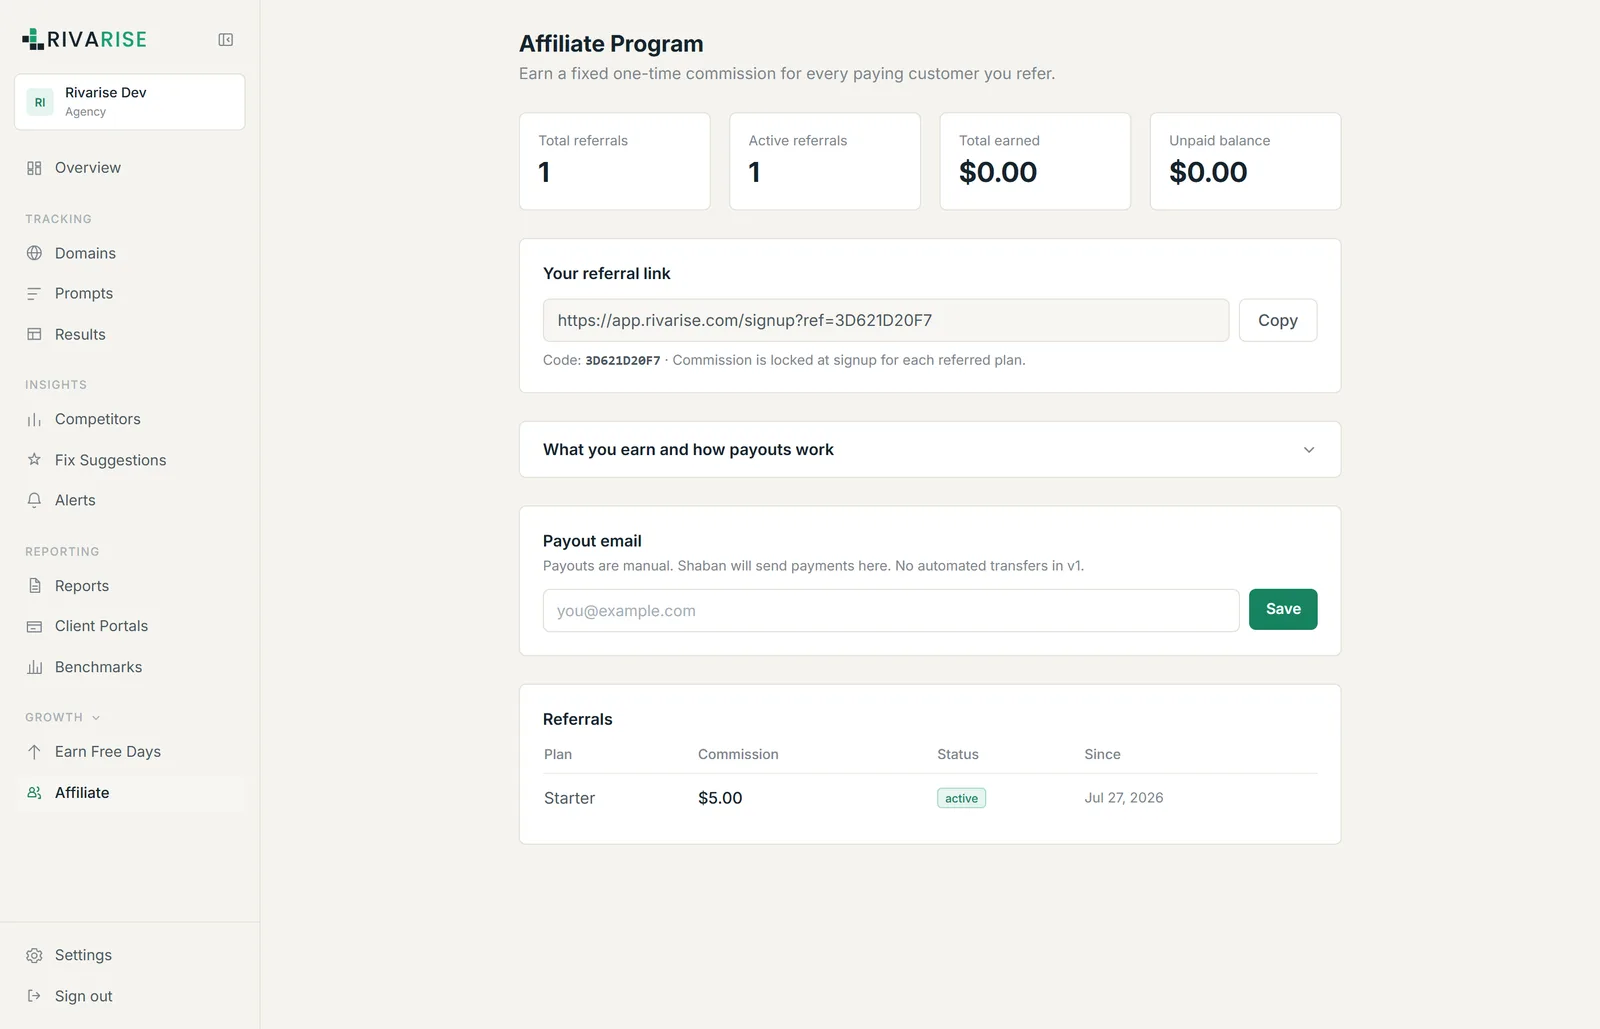This screenshot has height=1029, width=1600.
Task: Click the Starter plan cell
Action: [x=569, y=798]
